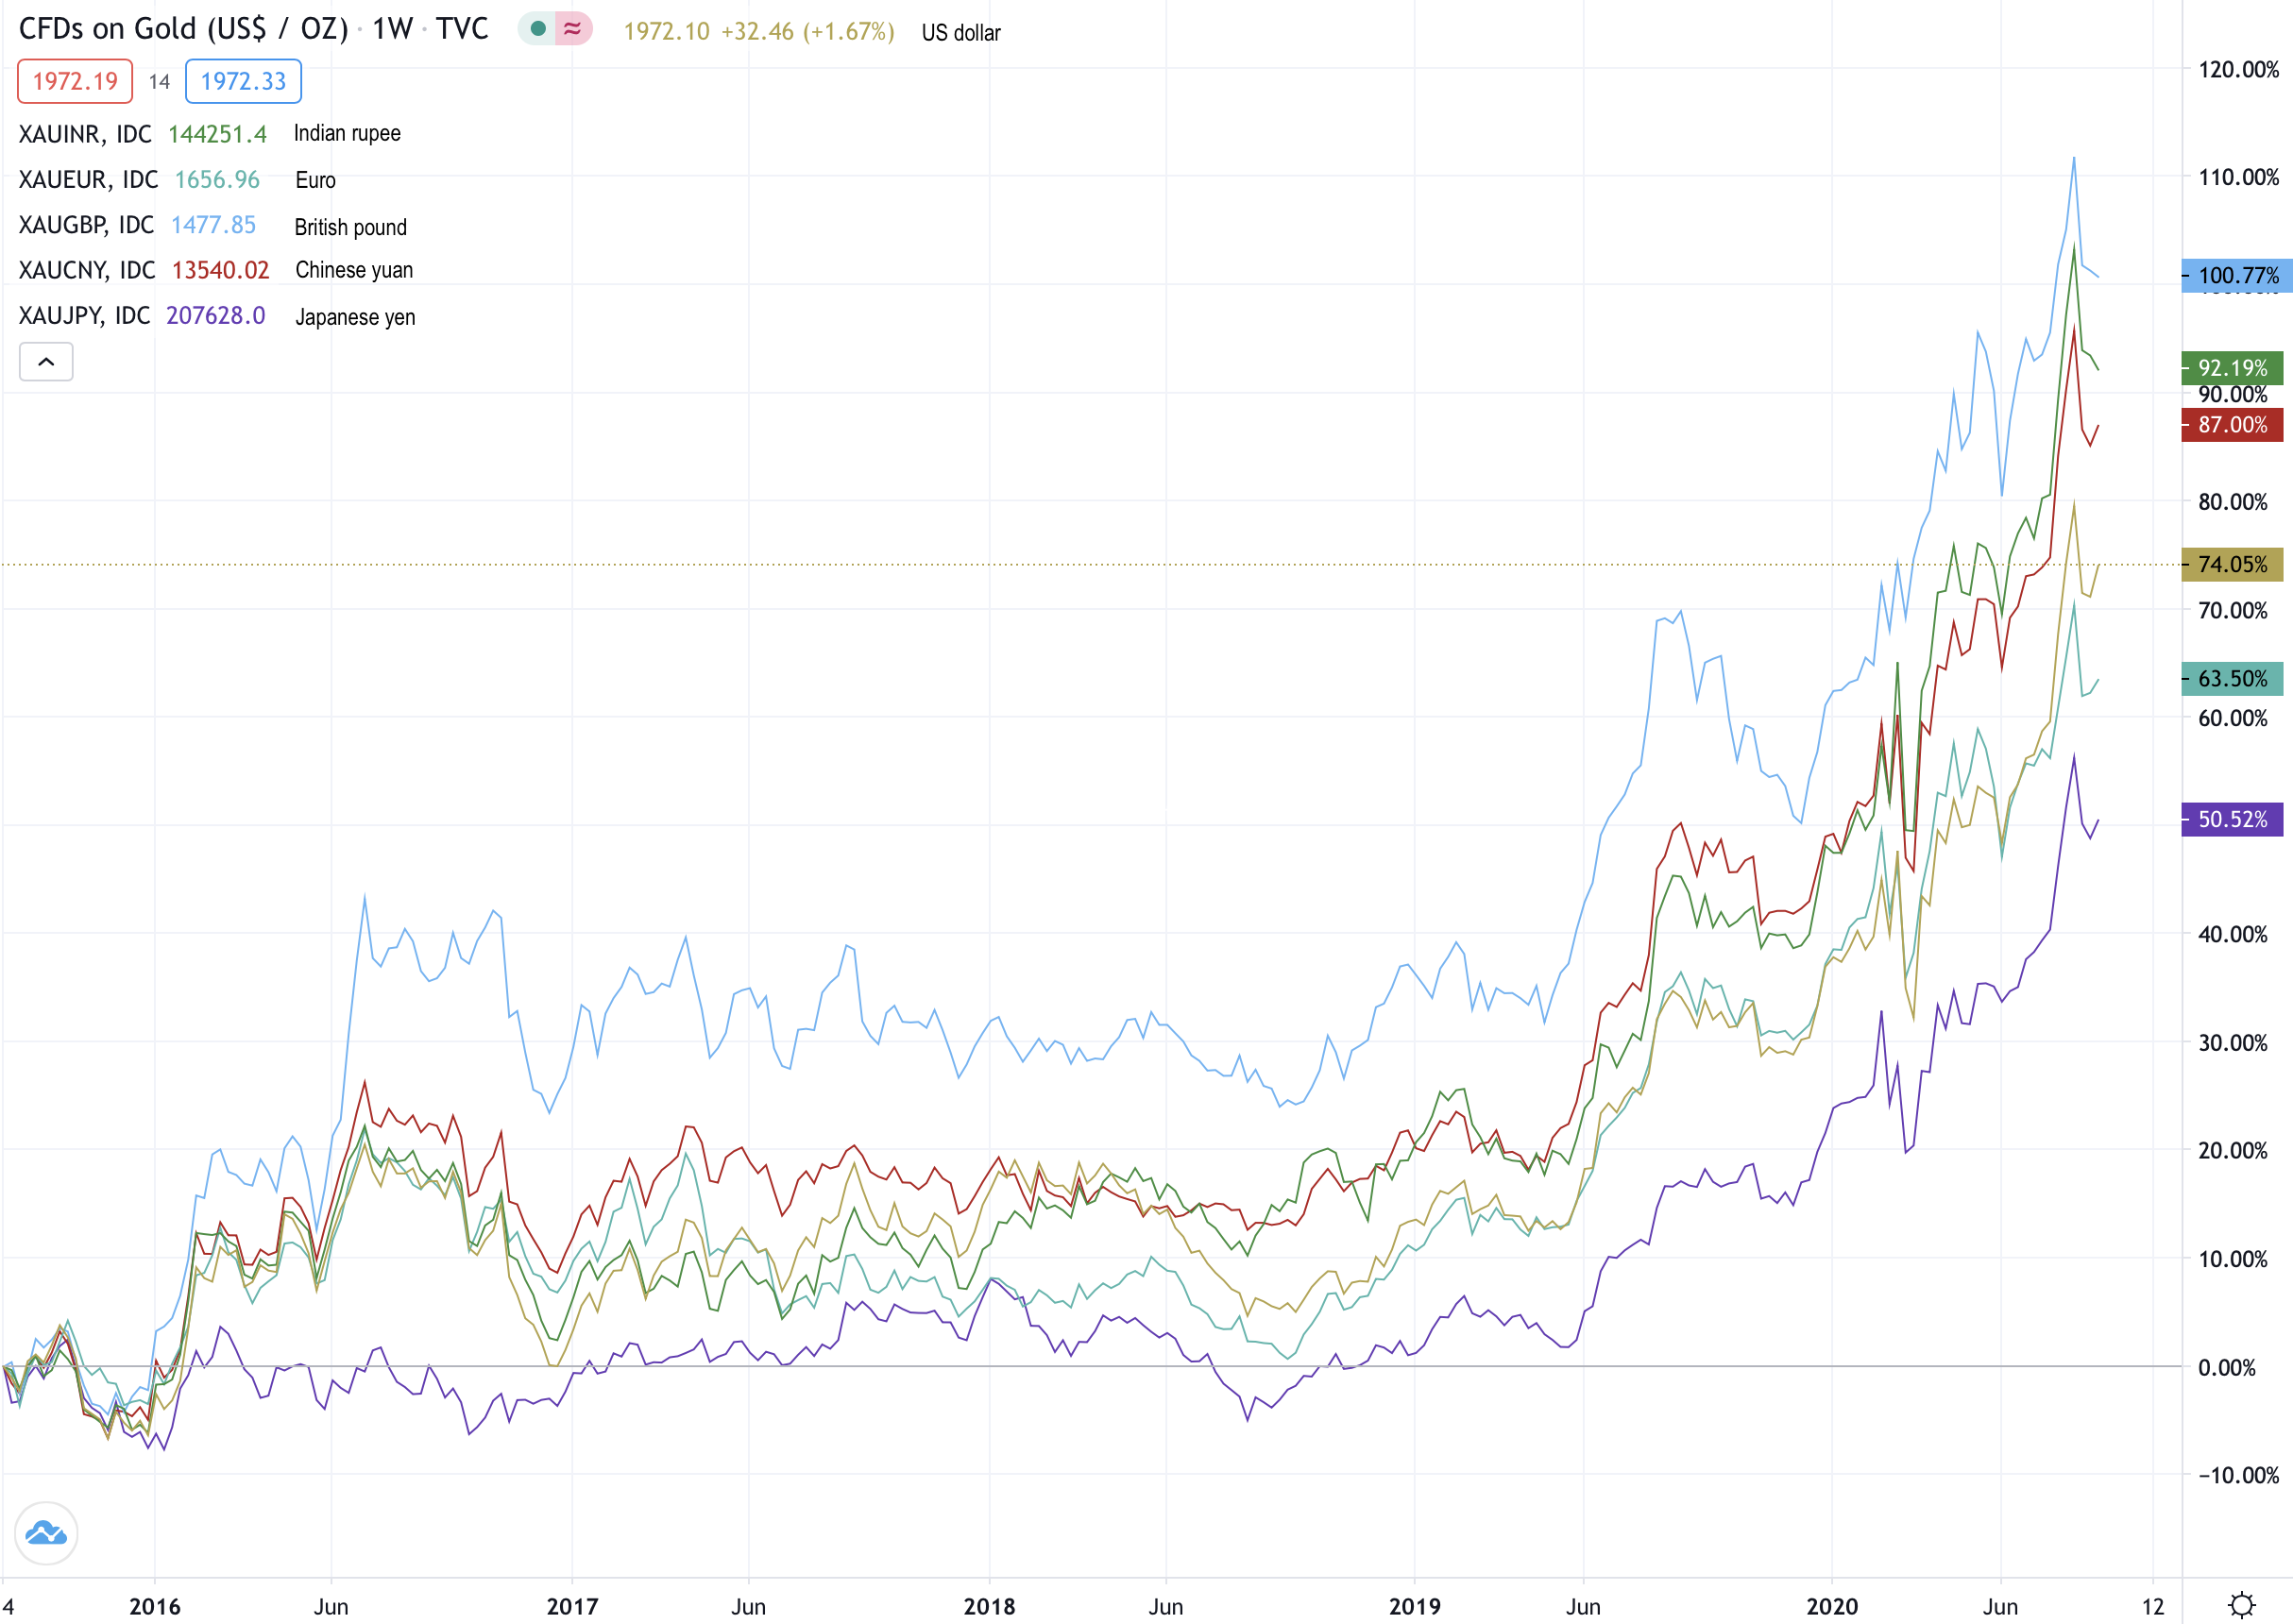This screenshot has width=2293, height=1624.
Task: Collapse the symbol legend with chevron
Action: (46, 362)
